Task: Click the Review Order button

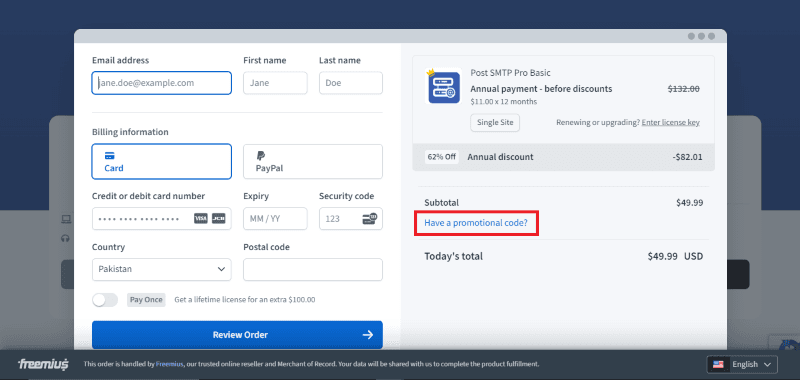Action: (237, 335)
